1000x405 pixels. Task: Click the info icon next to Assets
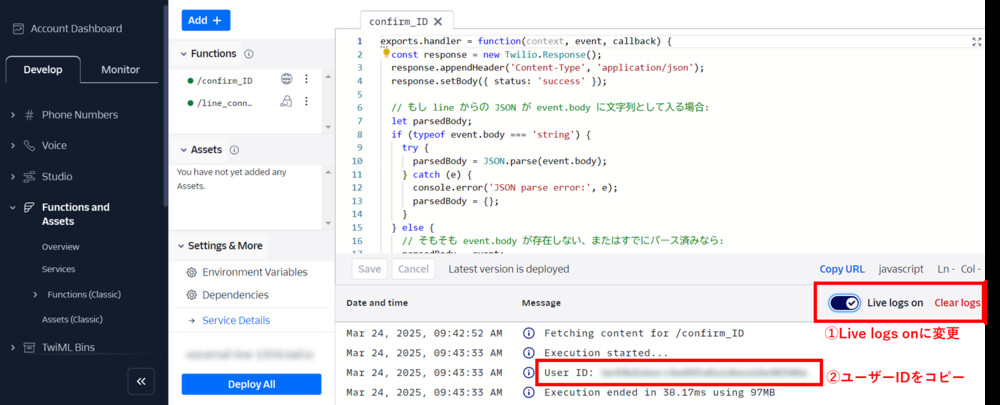[234, 150]
